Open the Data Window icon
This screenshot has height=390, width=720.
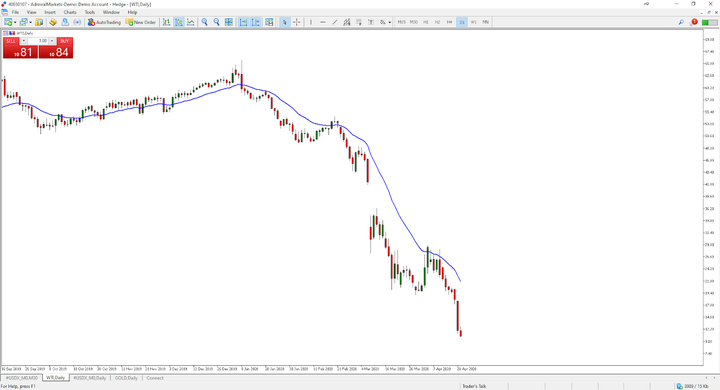[53, 22]
